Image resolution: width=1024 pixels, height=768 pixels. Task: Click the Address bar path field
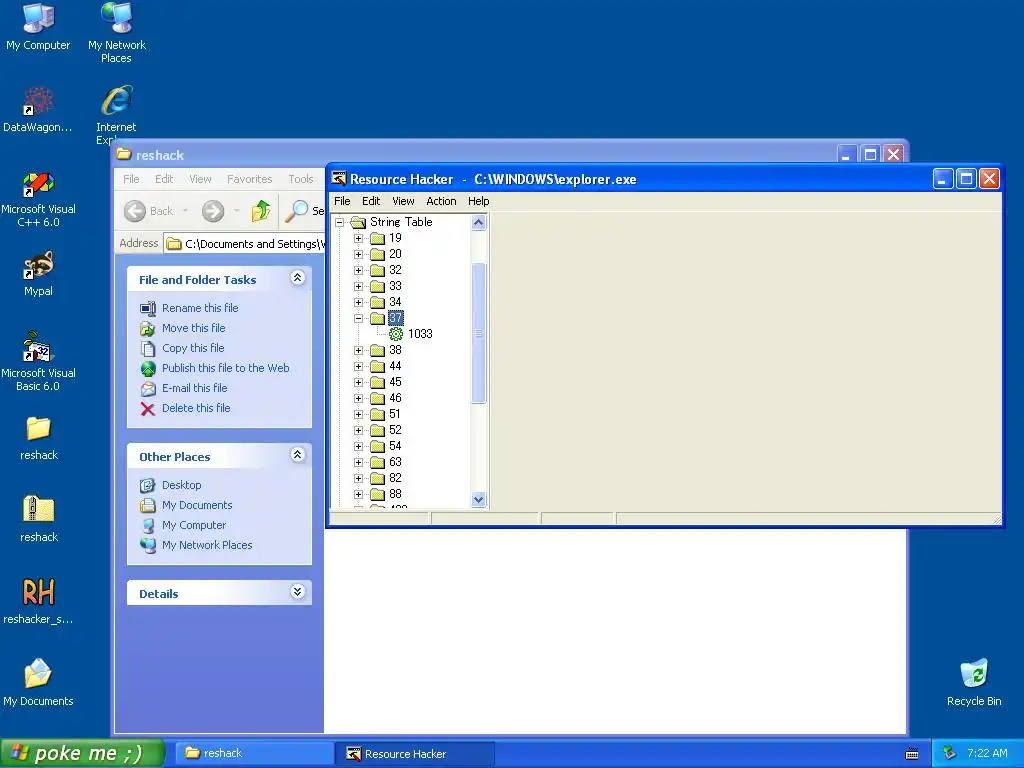[245, 244]
